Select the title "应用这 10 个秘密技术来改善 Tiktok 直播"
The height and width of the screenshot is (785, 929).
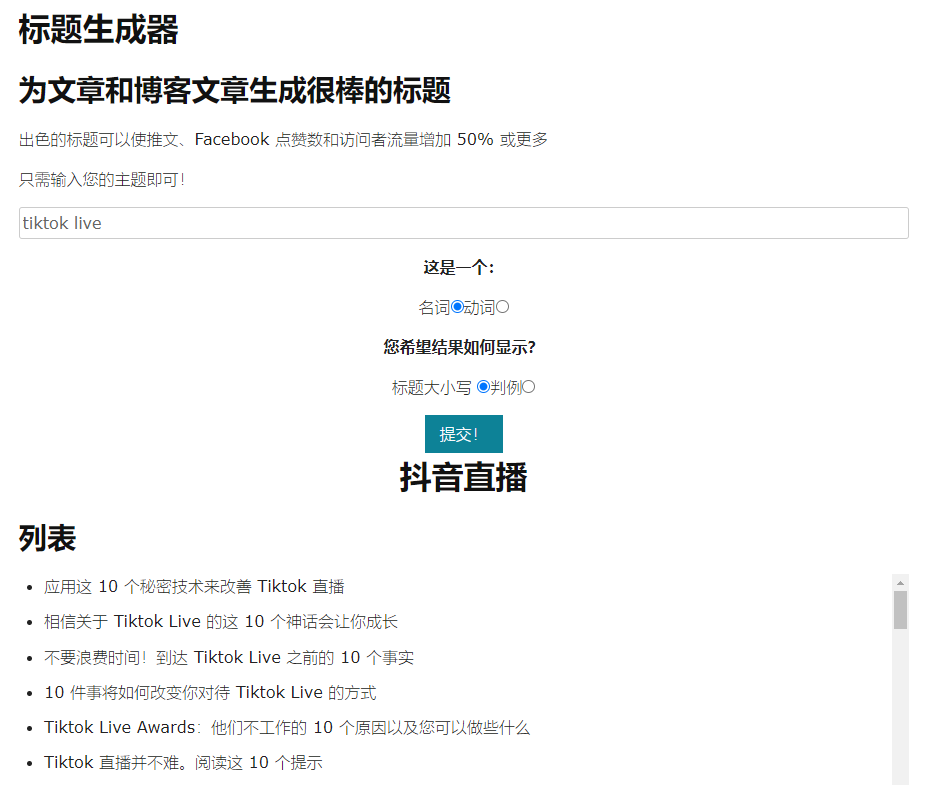(x=194, y=587)
